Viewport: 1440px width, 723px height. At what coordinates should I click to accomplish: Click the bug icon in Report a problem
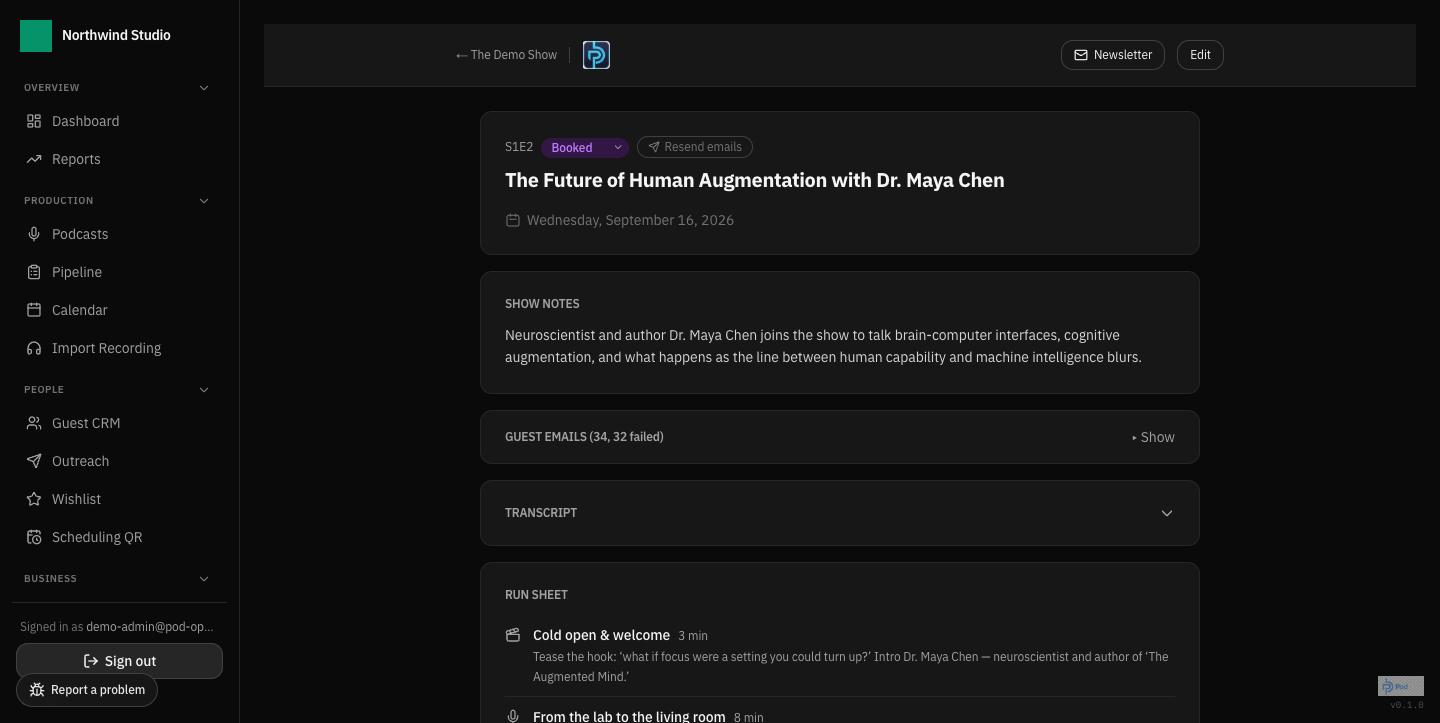point(37,690)
